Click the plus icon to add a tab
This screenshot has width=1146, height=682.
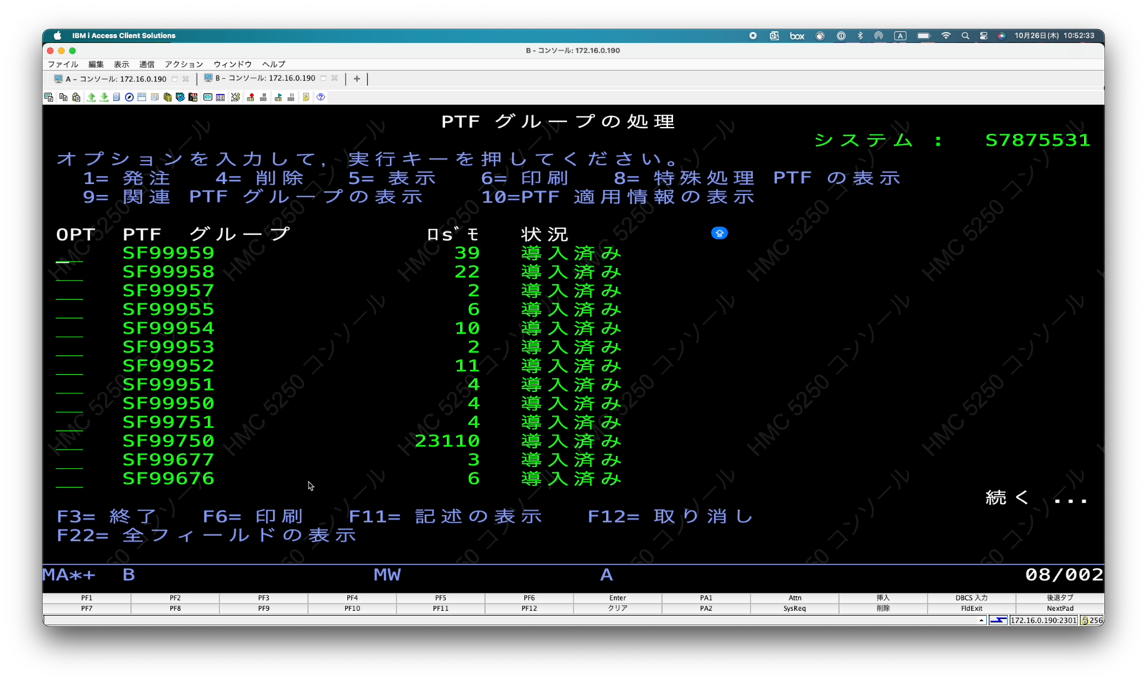pyautogui.click(x=357, y=78)
